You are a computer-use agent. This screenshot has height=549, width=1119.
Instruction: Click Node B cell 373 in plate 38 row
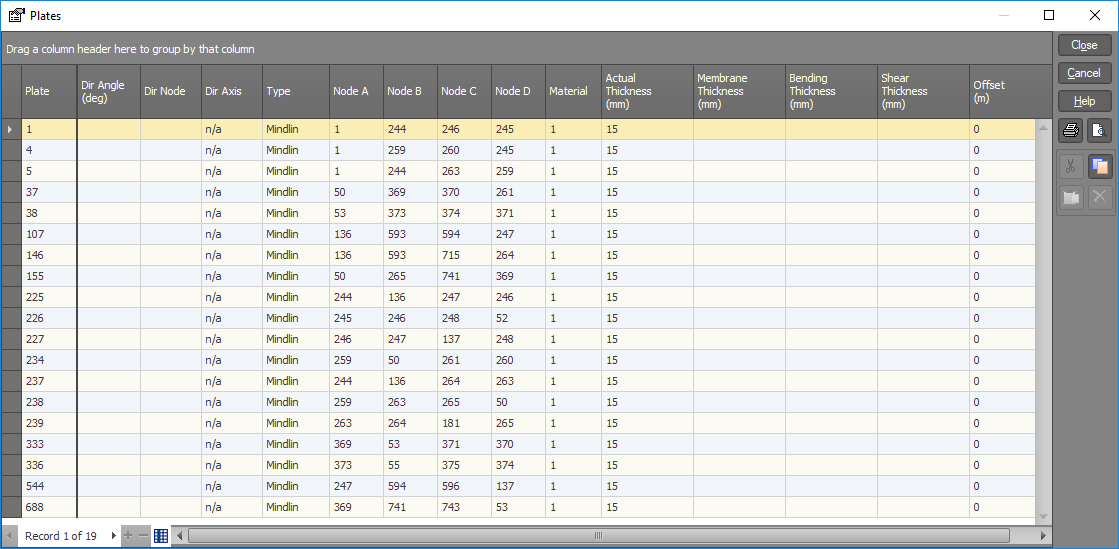pos(410,213)
